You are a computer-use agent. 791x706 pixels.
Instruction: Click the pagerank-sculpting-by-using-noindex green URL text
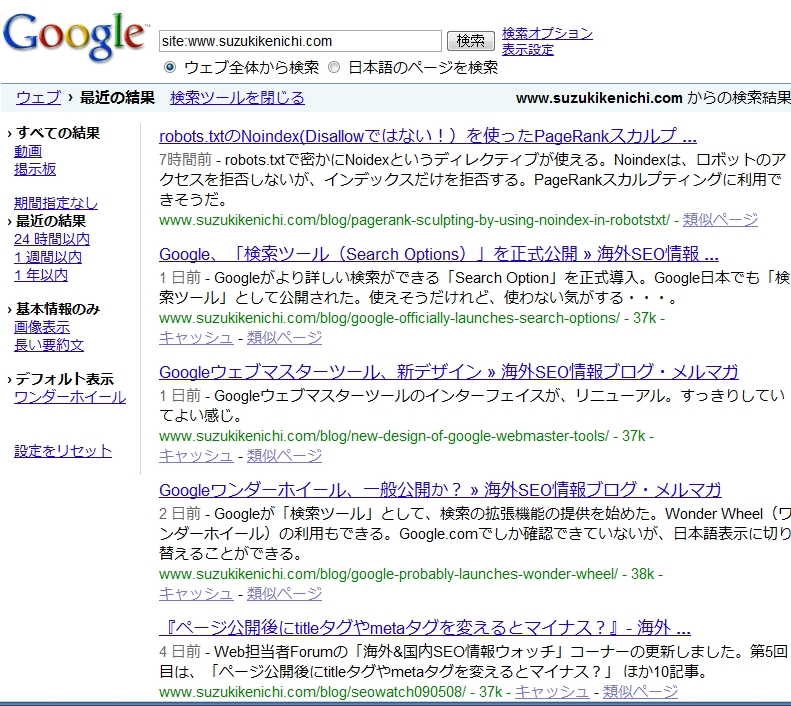pyautogui.click(x=415, y=220)
